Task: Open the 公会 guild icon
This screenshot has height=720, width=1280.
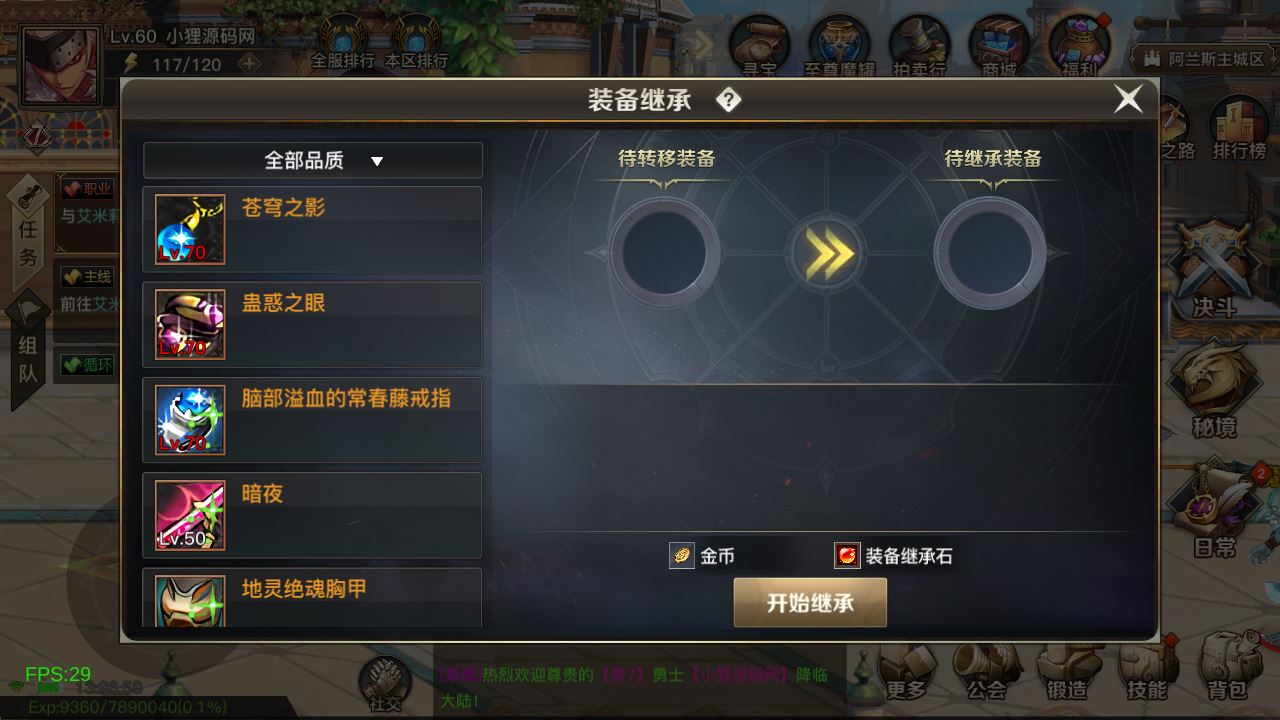Action: pos(986,672)
